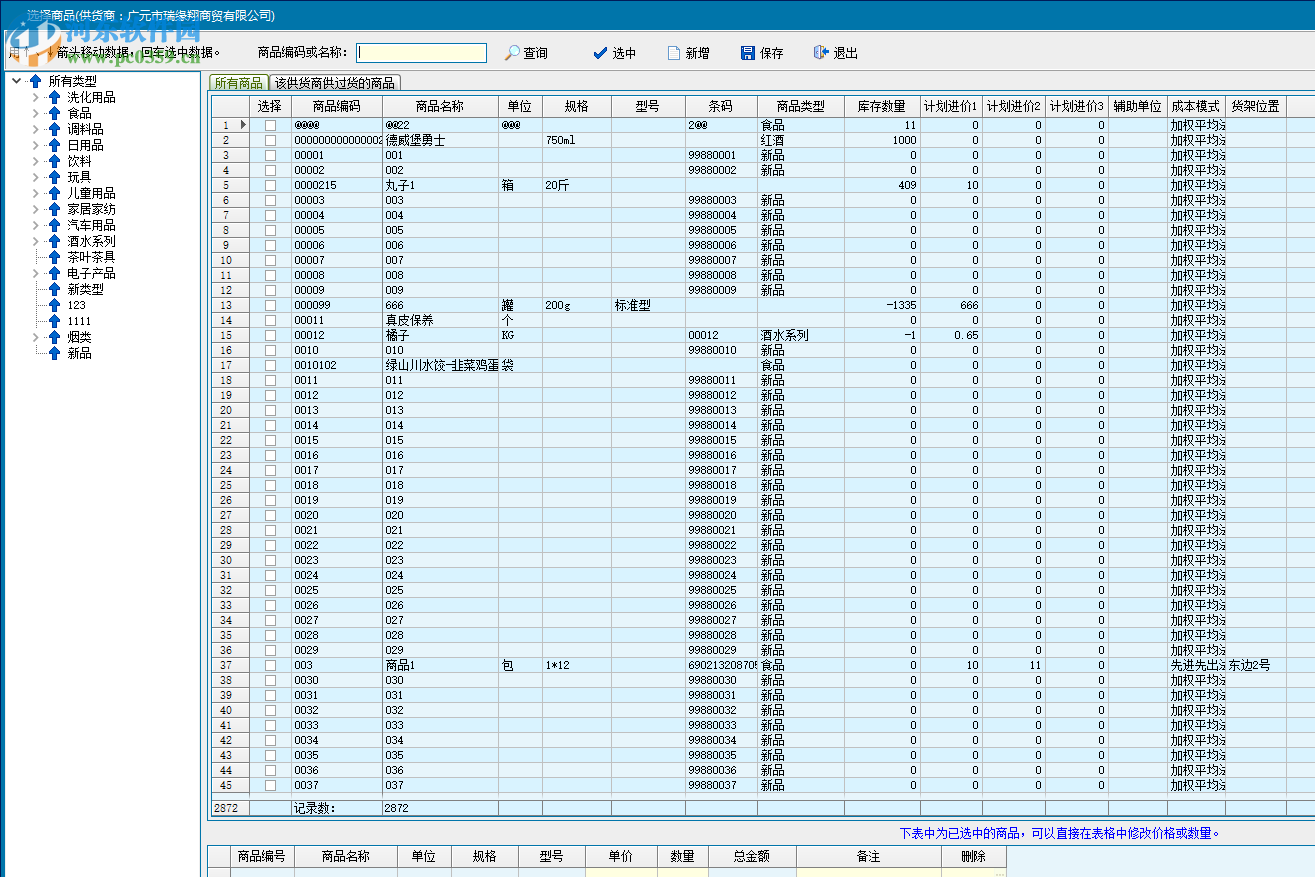Image resolution: width=1315 pixels, height=877 pixels.
Task: Click the blue arrow icon beside 儿童用品
Action: click(54, 193)
